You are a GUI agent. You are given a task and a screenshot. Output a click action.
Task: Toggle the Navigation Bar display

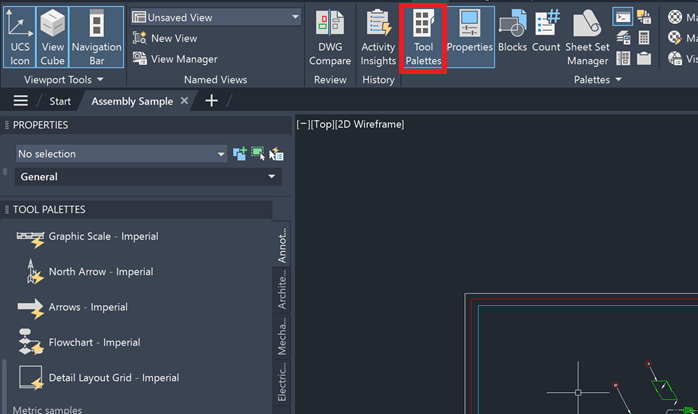pos(97,37)
